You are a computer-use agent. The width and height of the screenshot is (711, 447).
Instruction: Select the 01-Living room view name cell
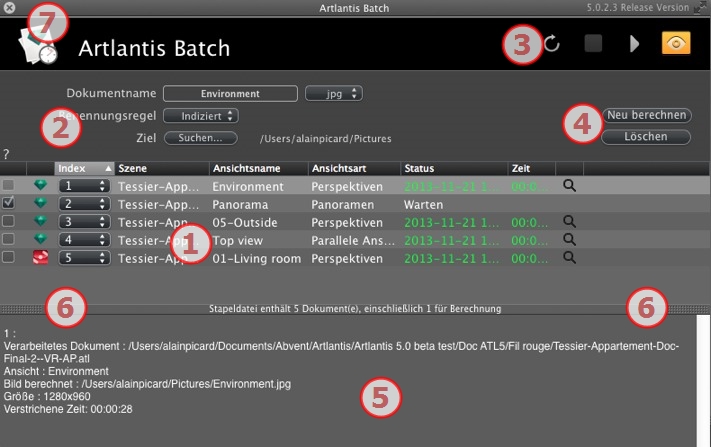click(257, 258)
